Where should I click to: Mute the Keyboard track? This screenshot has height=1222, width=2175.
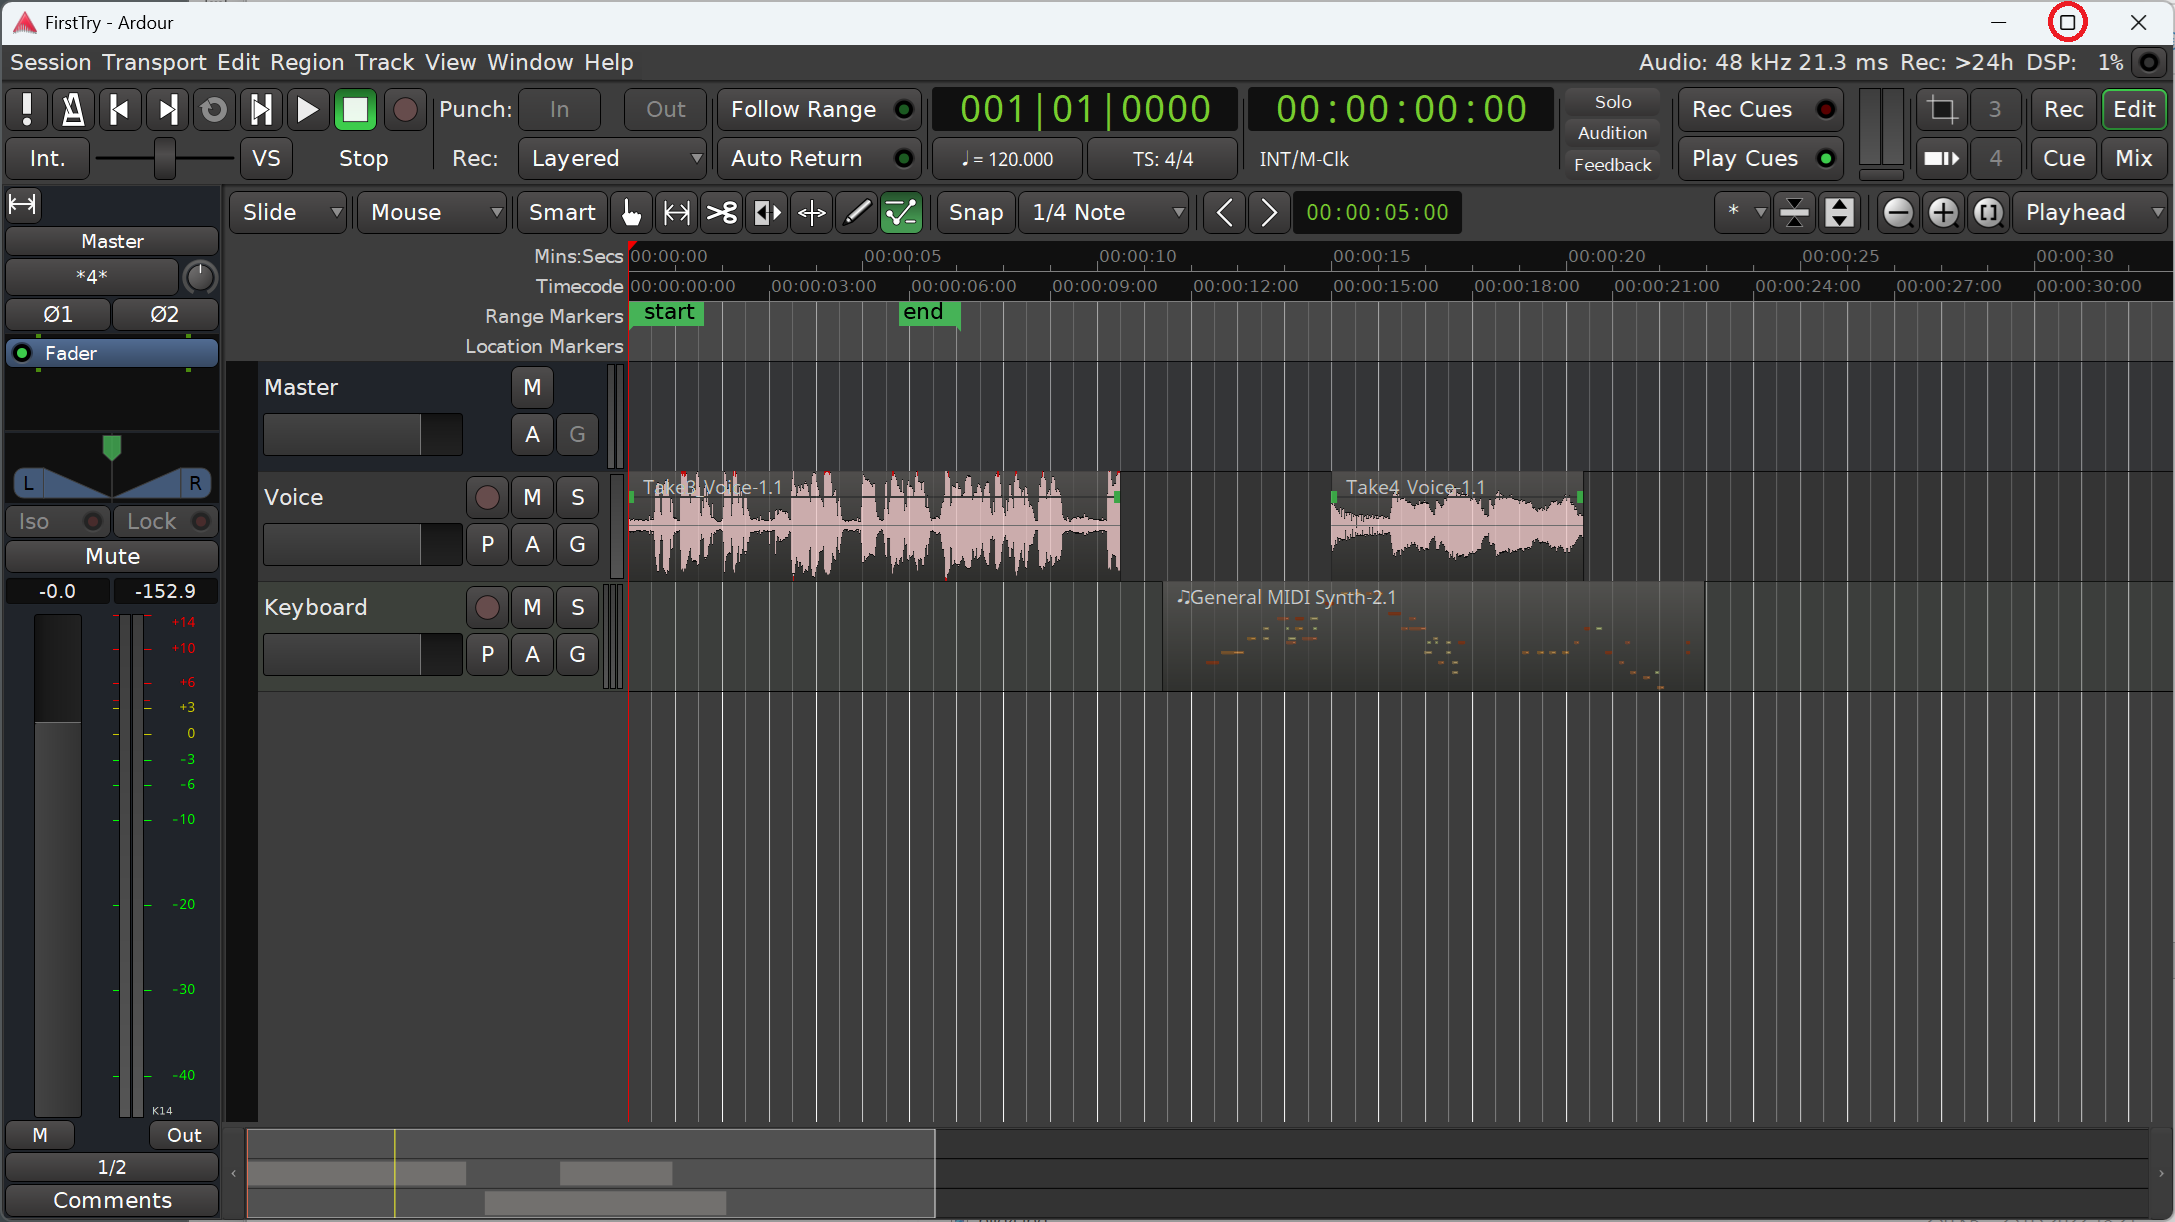point(532,607)
